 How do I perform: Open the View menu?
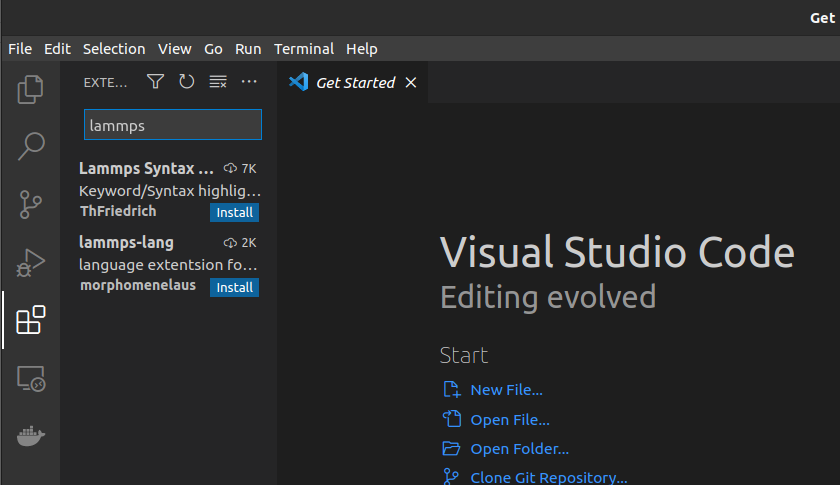coord(175,49)
